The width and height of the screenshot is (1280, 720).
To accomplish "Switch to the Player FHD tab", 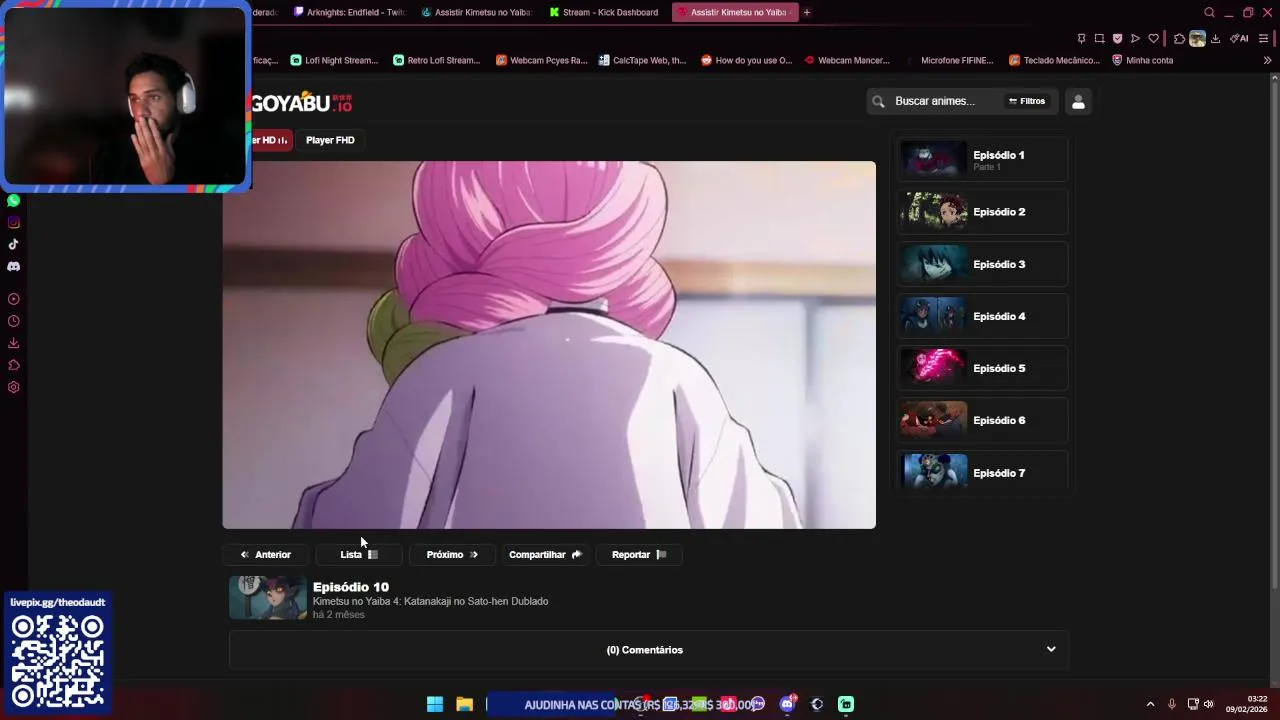I will tap(330, 140).
